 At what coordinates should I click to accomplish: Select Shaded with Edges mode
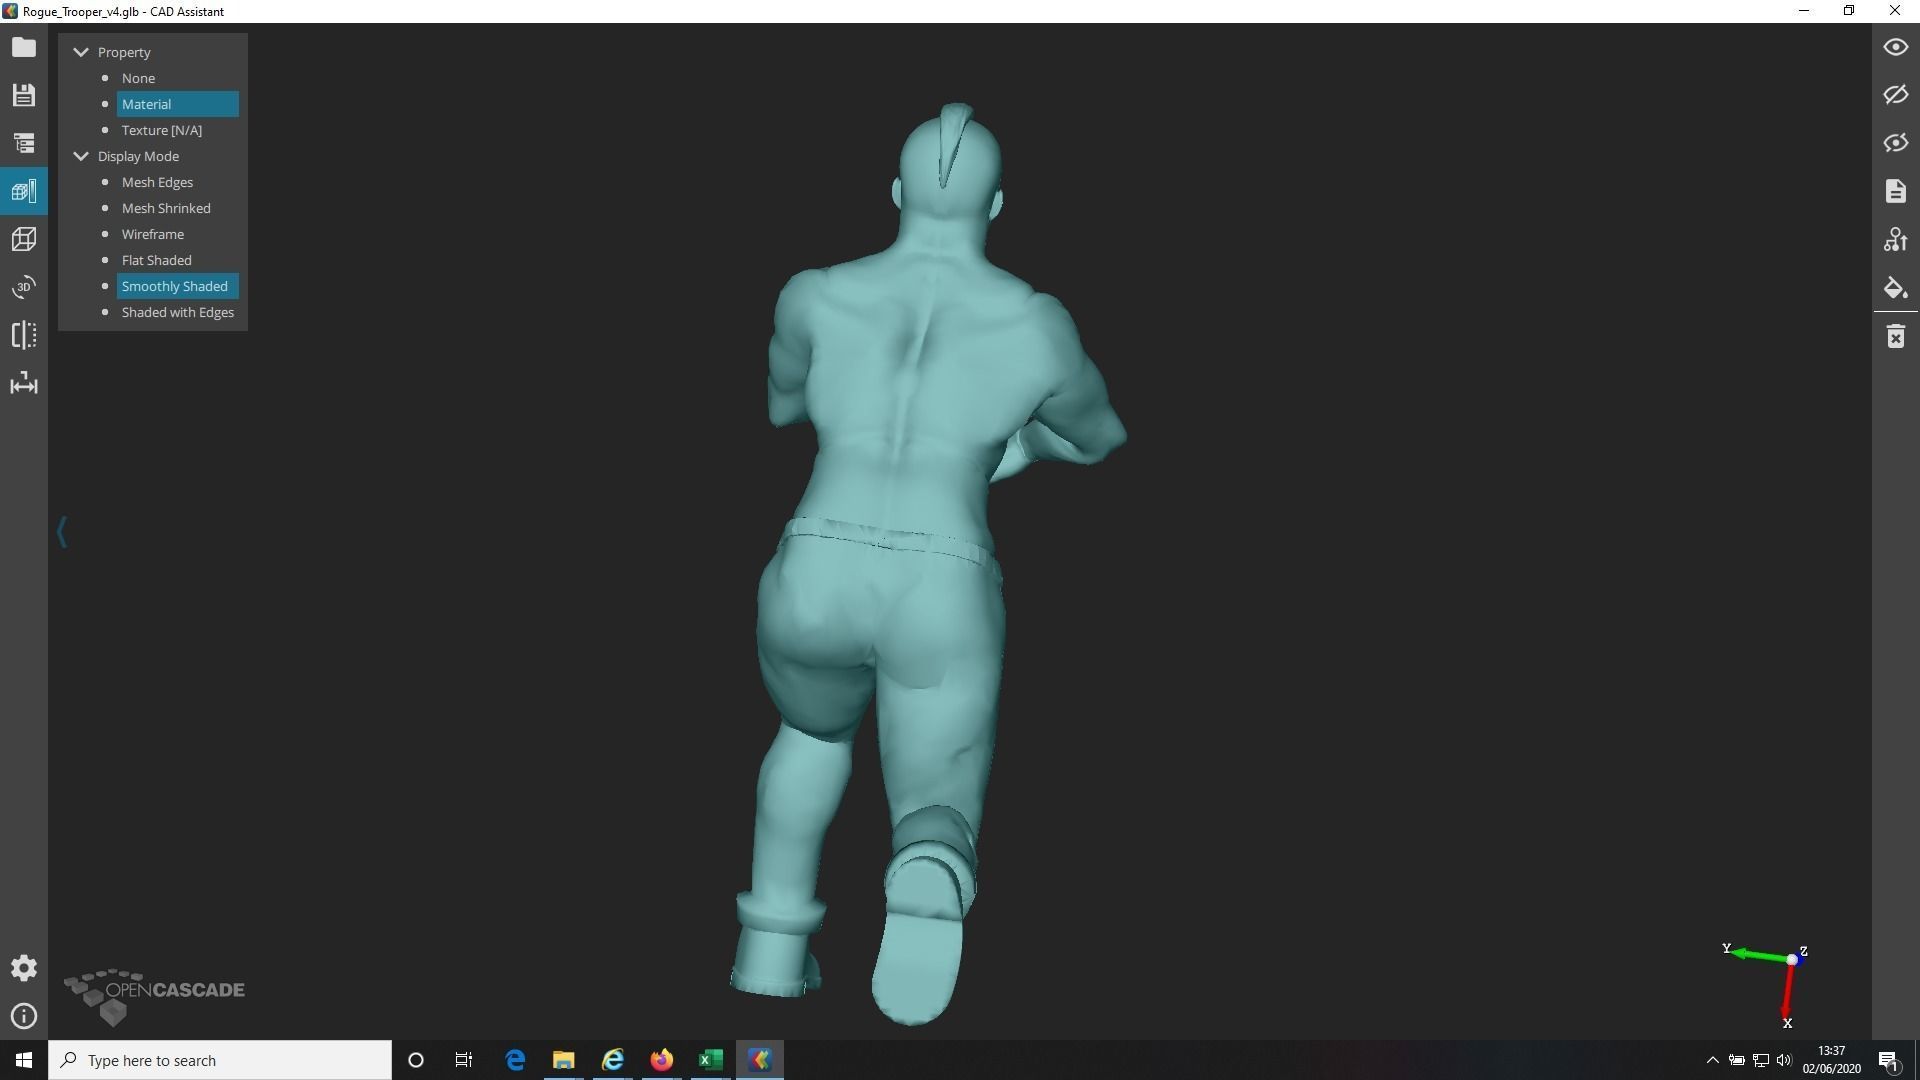[x=177, y=312]
